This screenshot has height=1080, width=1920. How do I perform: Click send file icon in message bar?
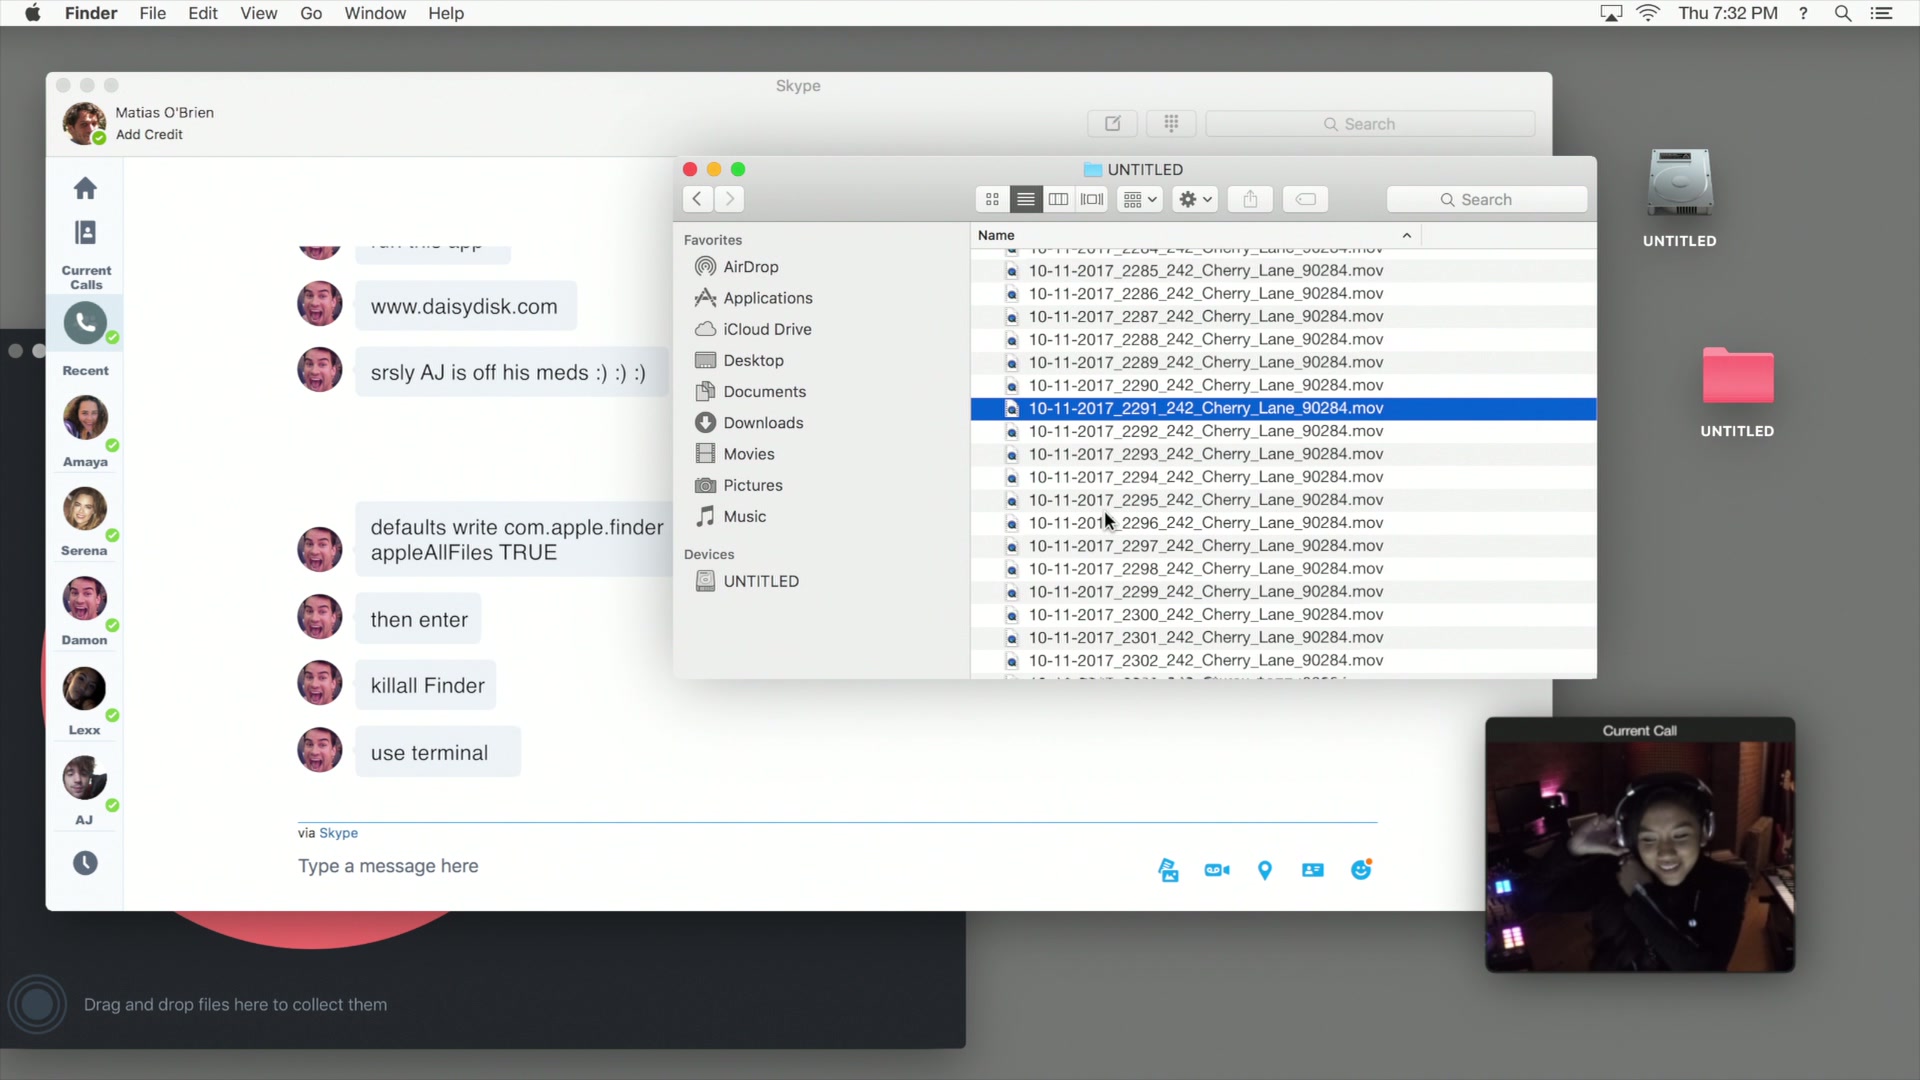point(1168,870)
